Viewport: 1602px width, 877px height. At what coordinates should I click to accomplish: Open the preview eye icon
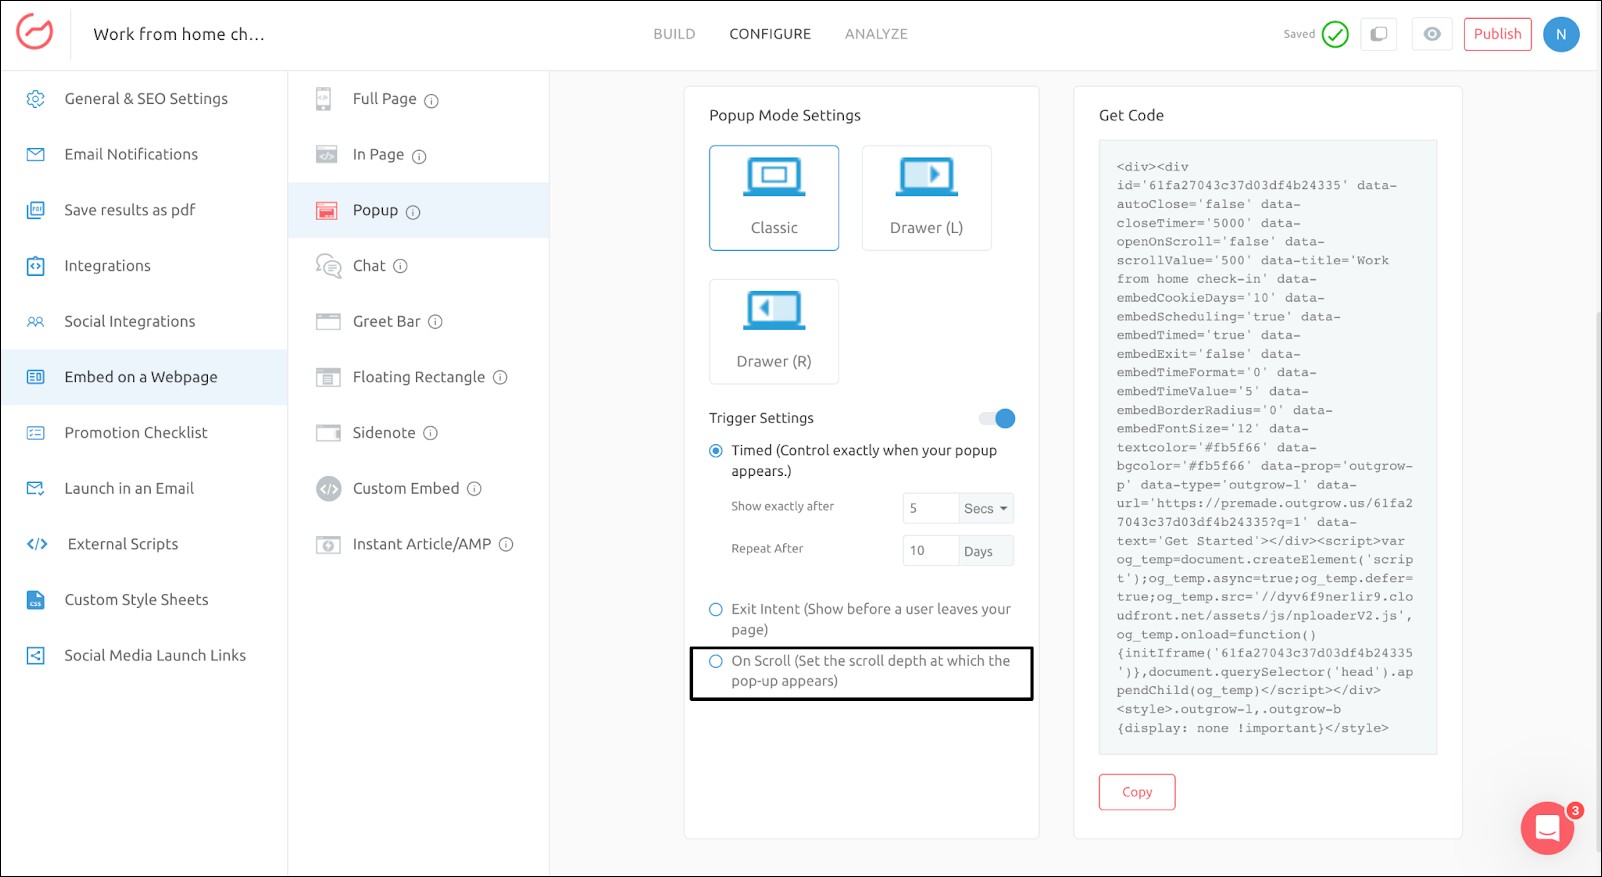tap(1432, 34)
